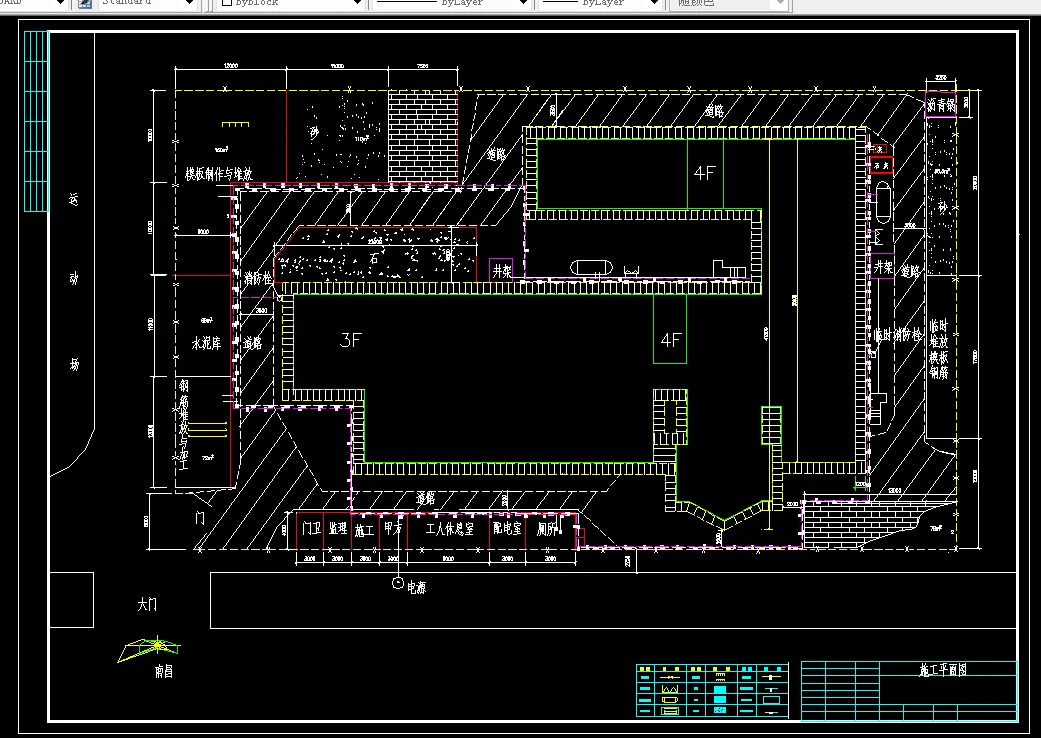This screenshot has width=1041, height=738.
Task: Select the 电源 text label
Action: tap(416, 588)
